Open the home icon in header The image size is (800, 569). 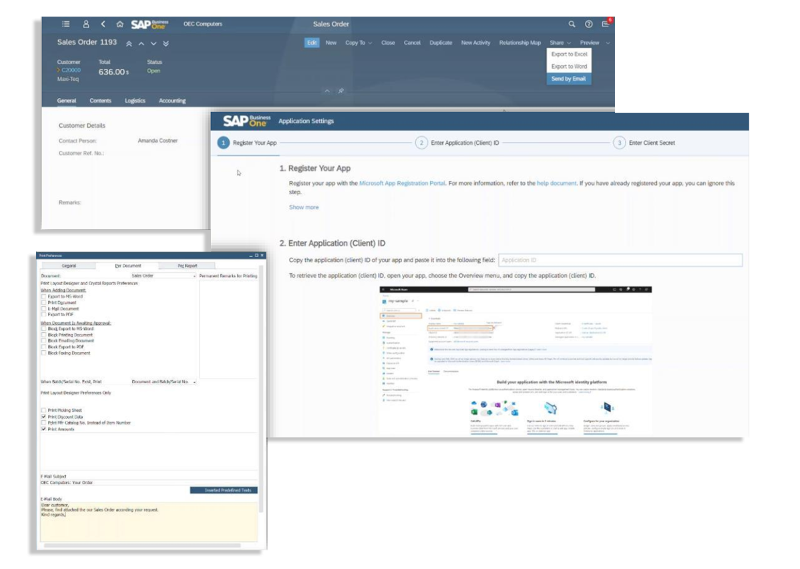click(x=120, y=23)
